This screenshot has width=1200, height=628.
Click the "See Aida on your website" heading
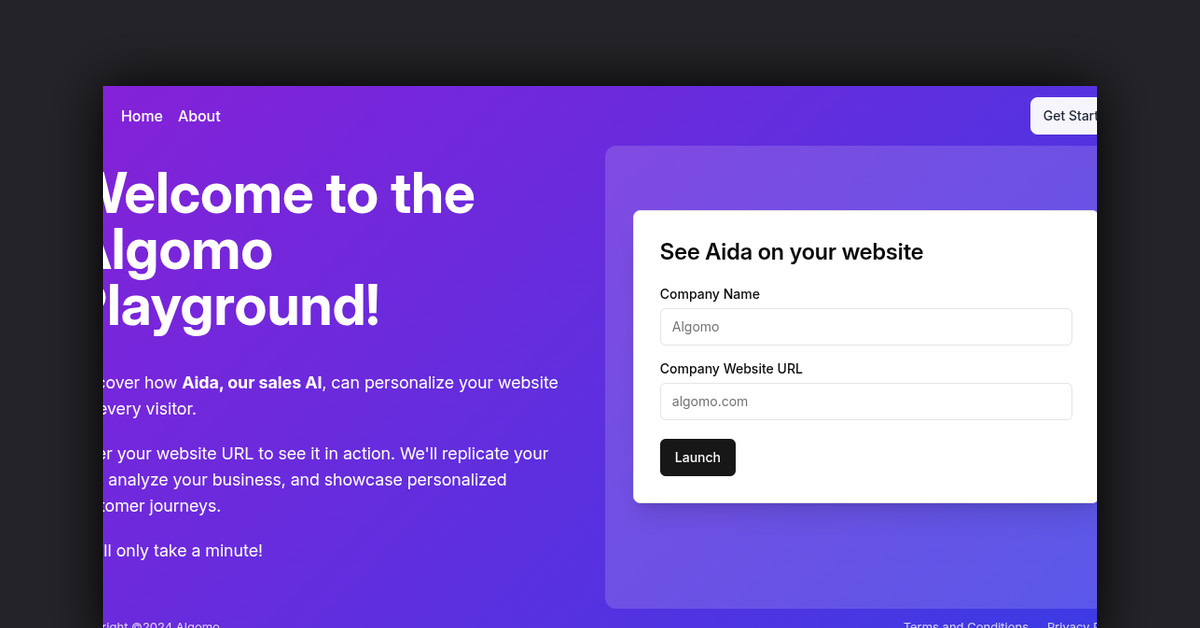coord(791,252)
